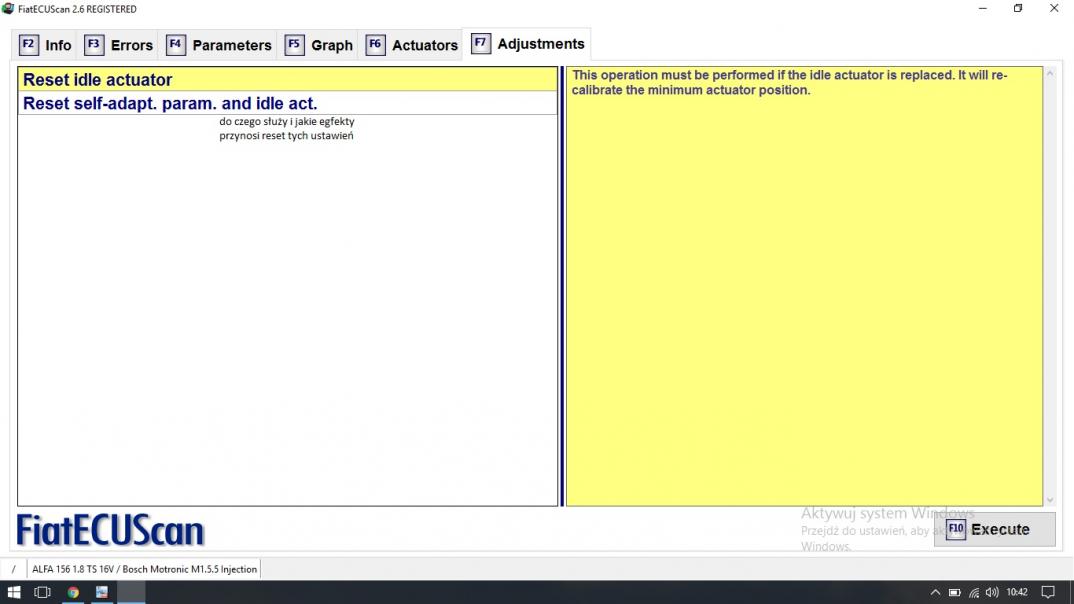Image resolution: width=1074 pixels, height=604 pixels.
Task: Select Reset self-adapt. param. and idle act.
Action: pos(288,103)
